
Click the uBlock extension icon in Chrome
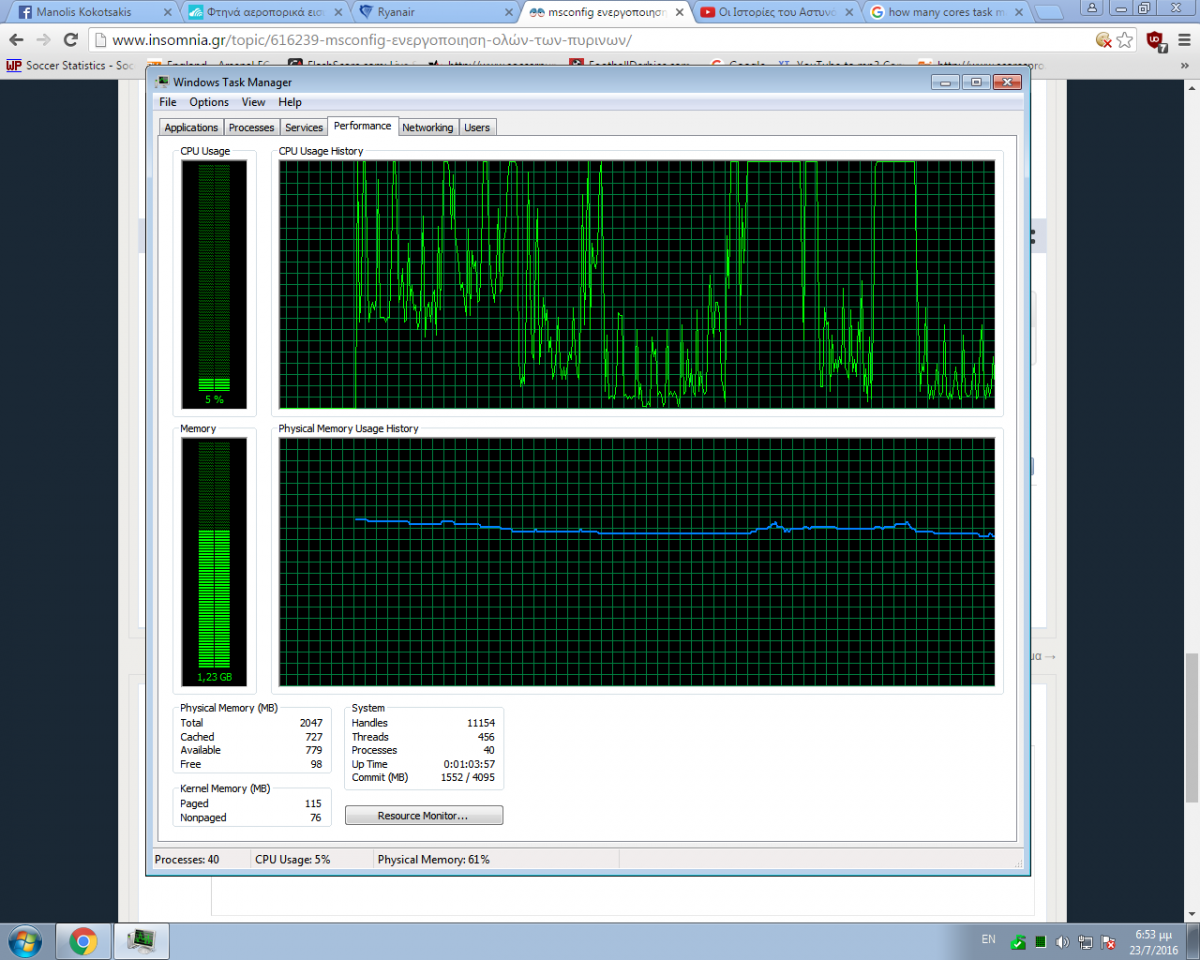click(x=1155, y=40)
